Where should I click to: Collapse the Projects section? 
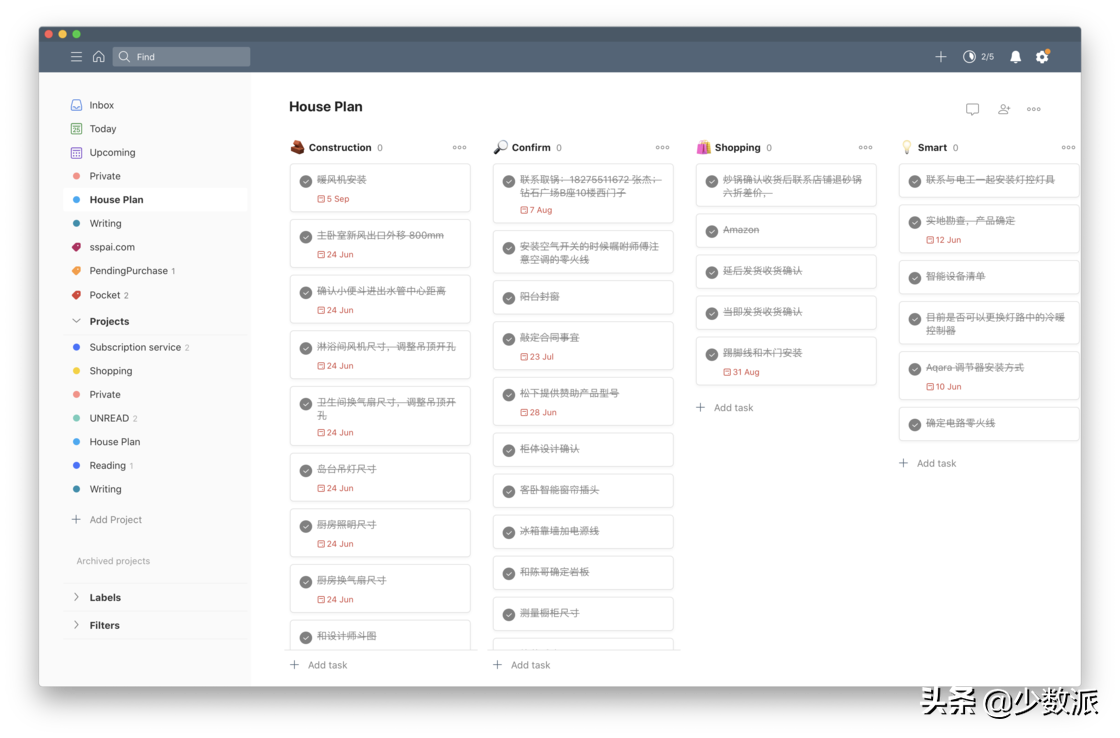click(x=76, y=321)
